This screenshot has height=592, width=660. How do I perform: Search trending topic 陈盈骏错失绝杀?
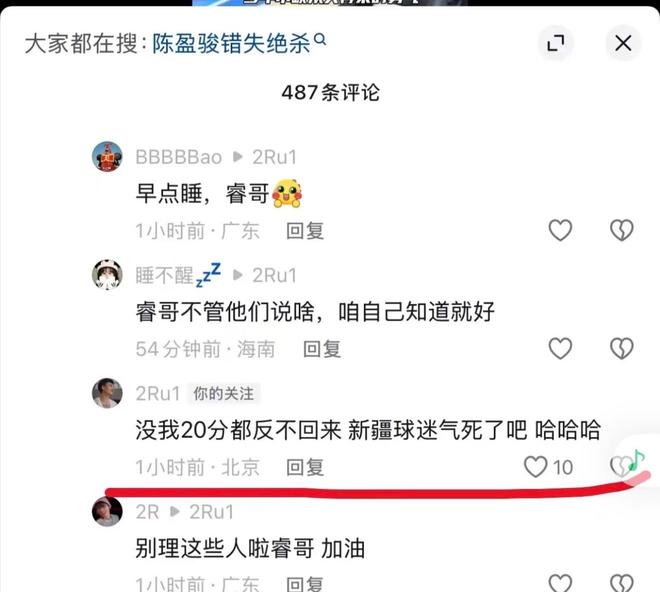[x=231, y=43]
